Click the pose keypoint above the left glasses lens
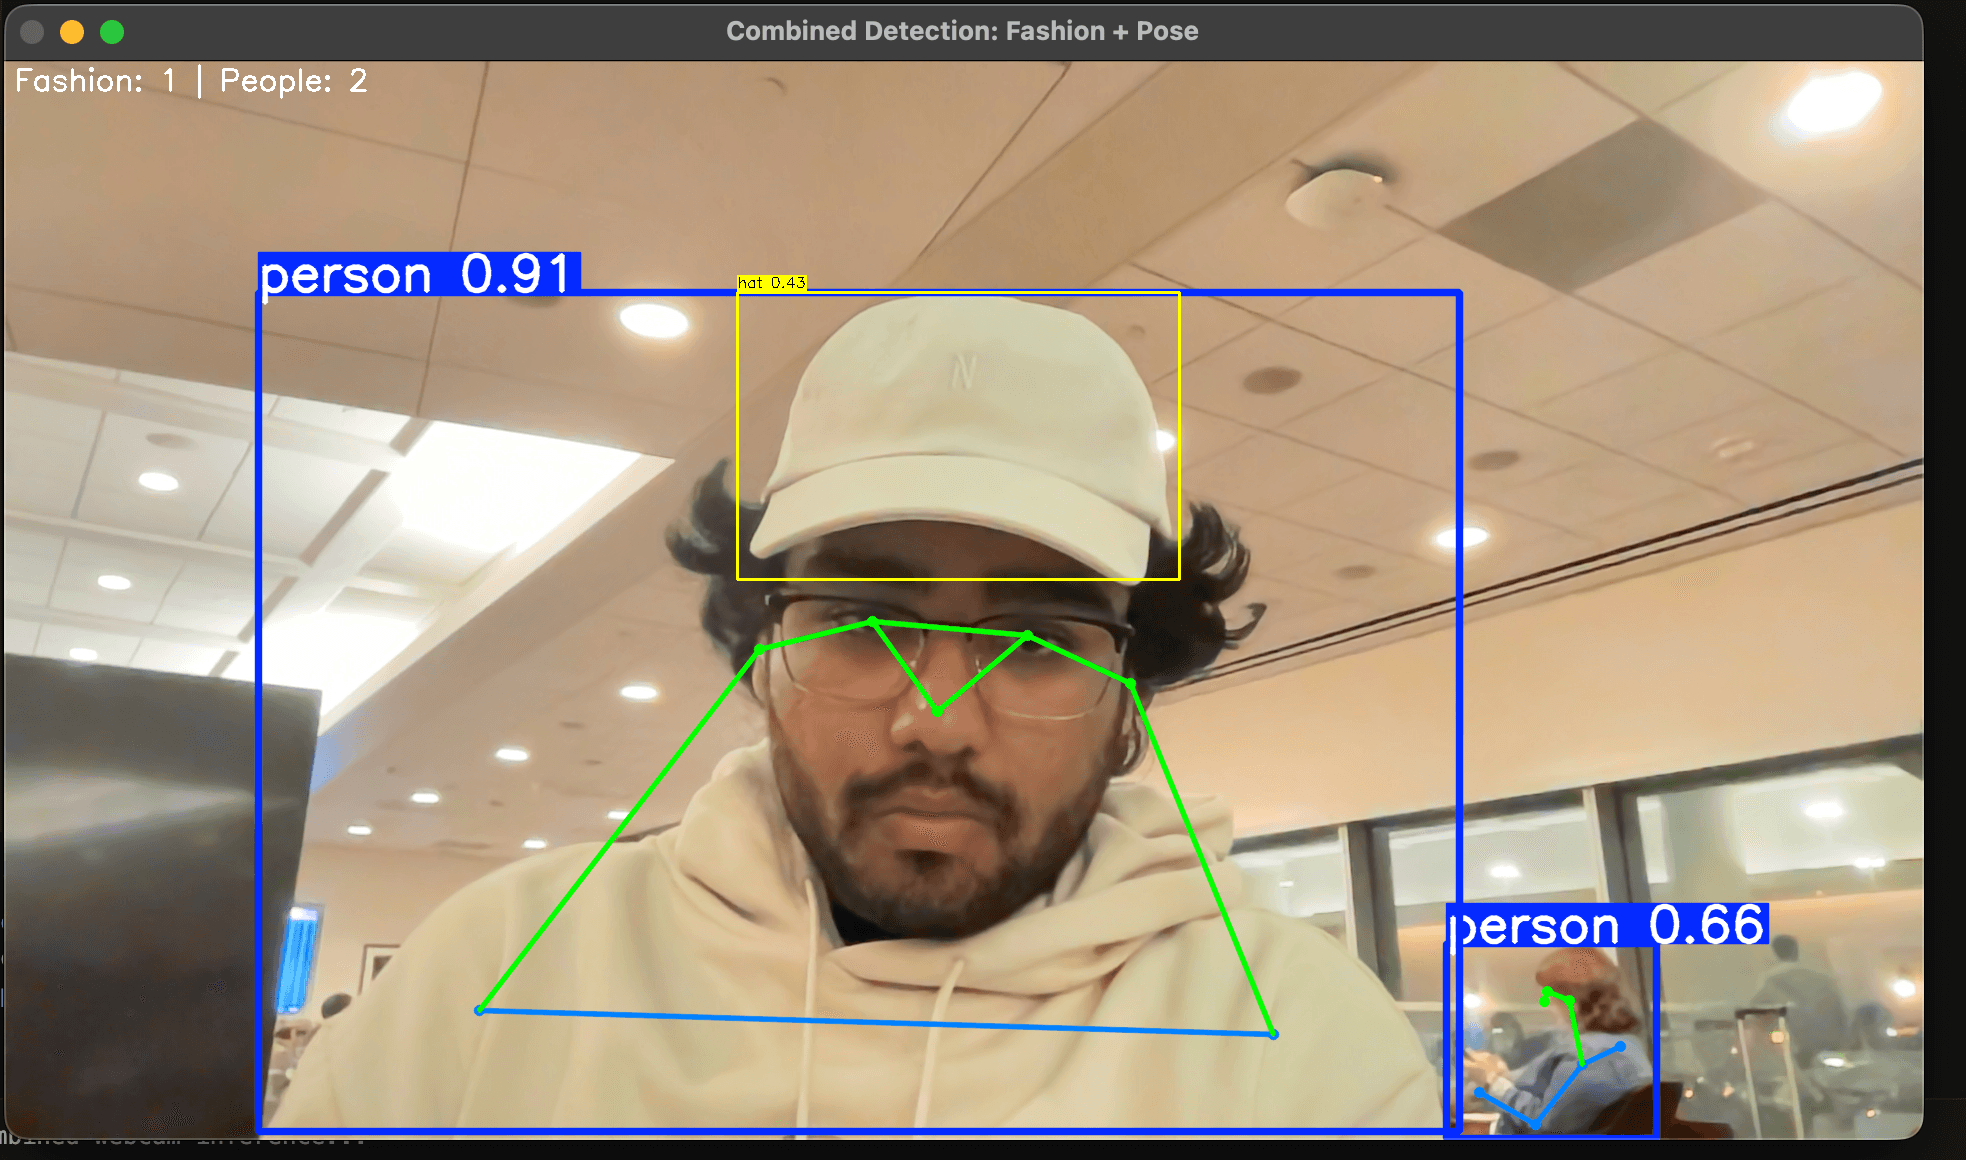 (873, 622)
